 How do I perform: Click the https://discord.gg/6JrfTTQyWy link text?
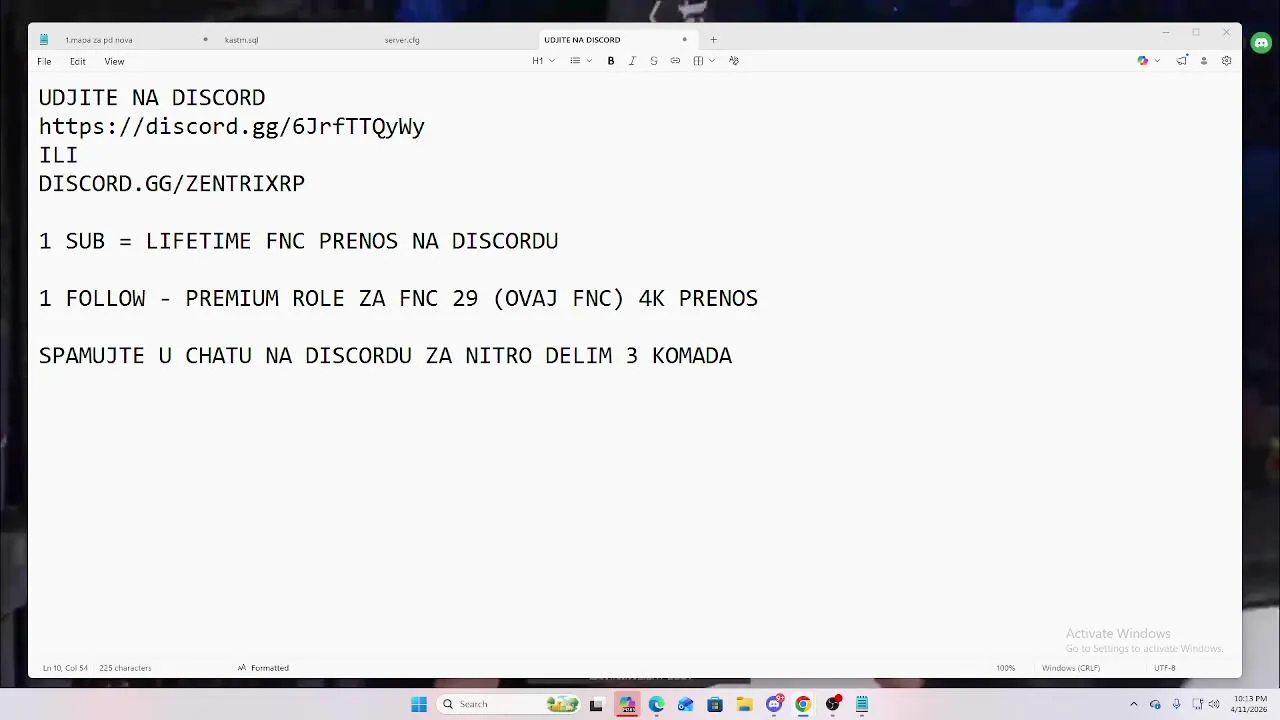(x=232, y=127)
